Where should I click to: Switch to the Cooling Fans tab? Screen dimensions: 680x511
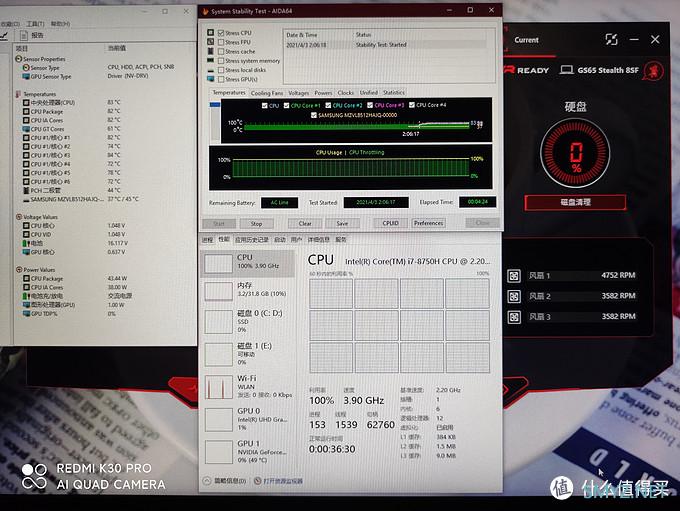pos(267,93)
